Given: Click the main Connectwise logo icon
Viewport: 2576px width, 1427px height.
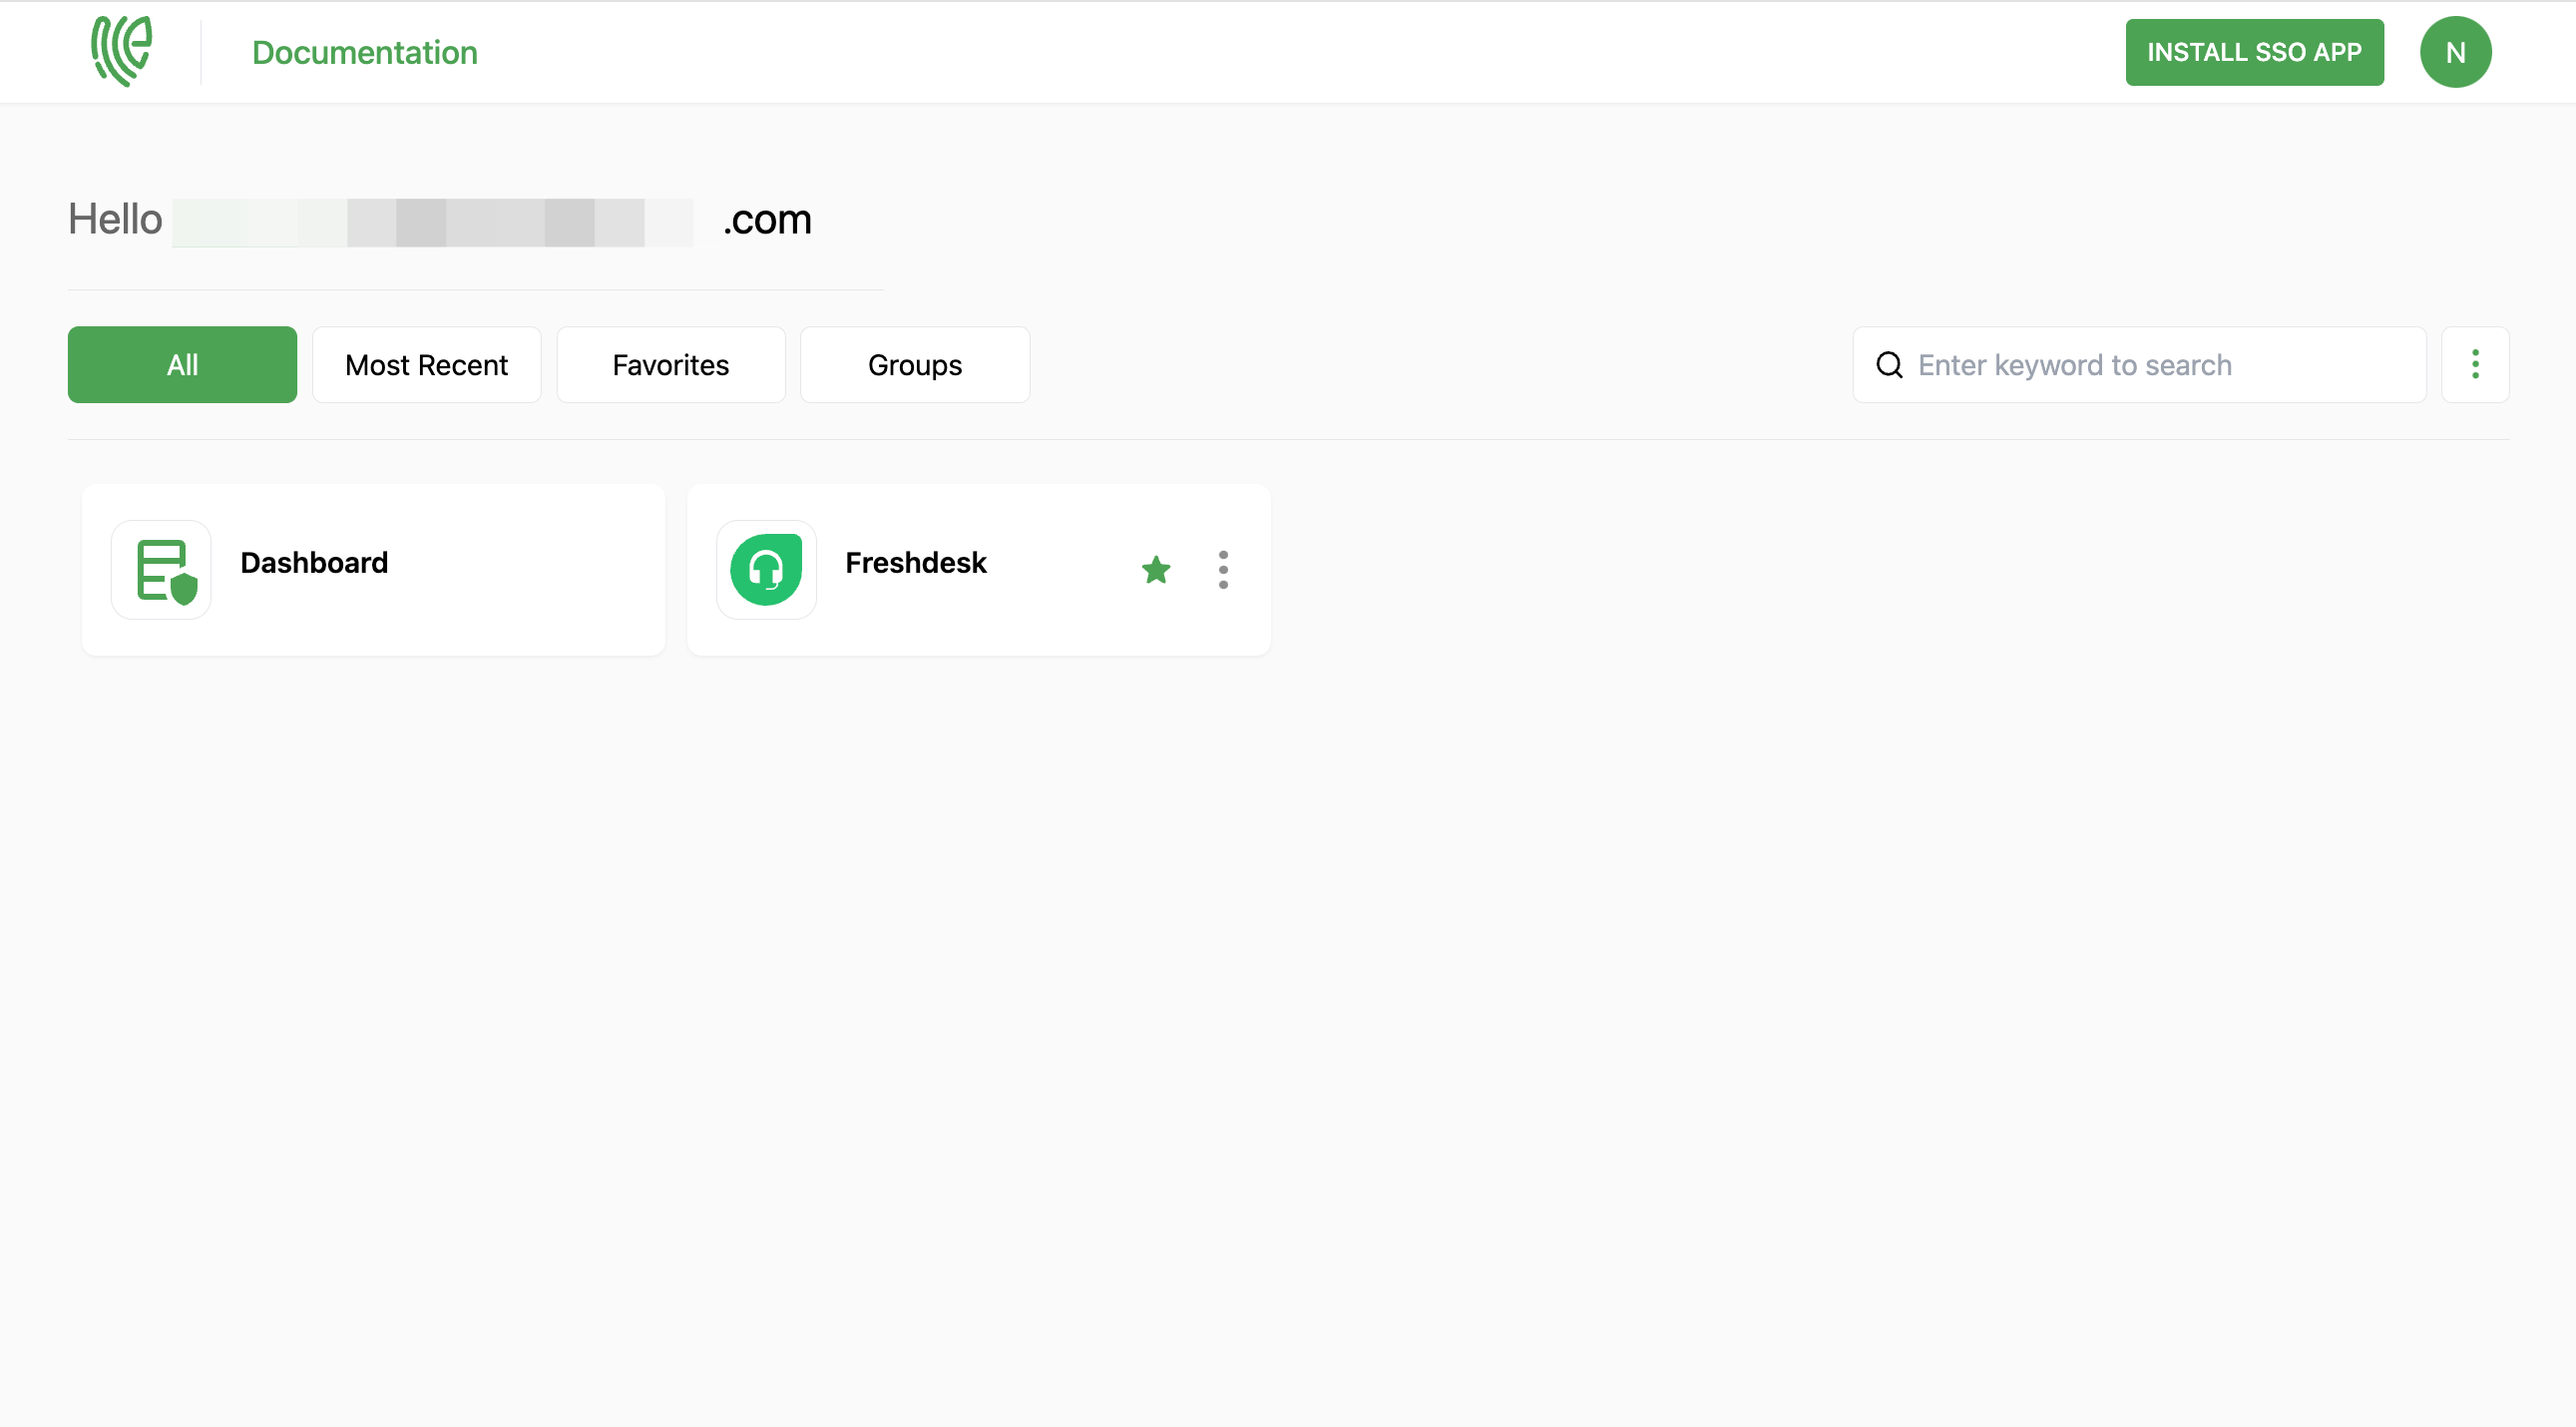Looking at the screenshot, I should tap(121, 51).
